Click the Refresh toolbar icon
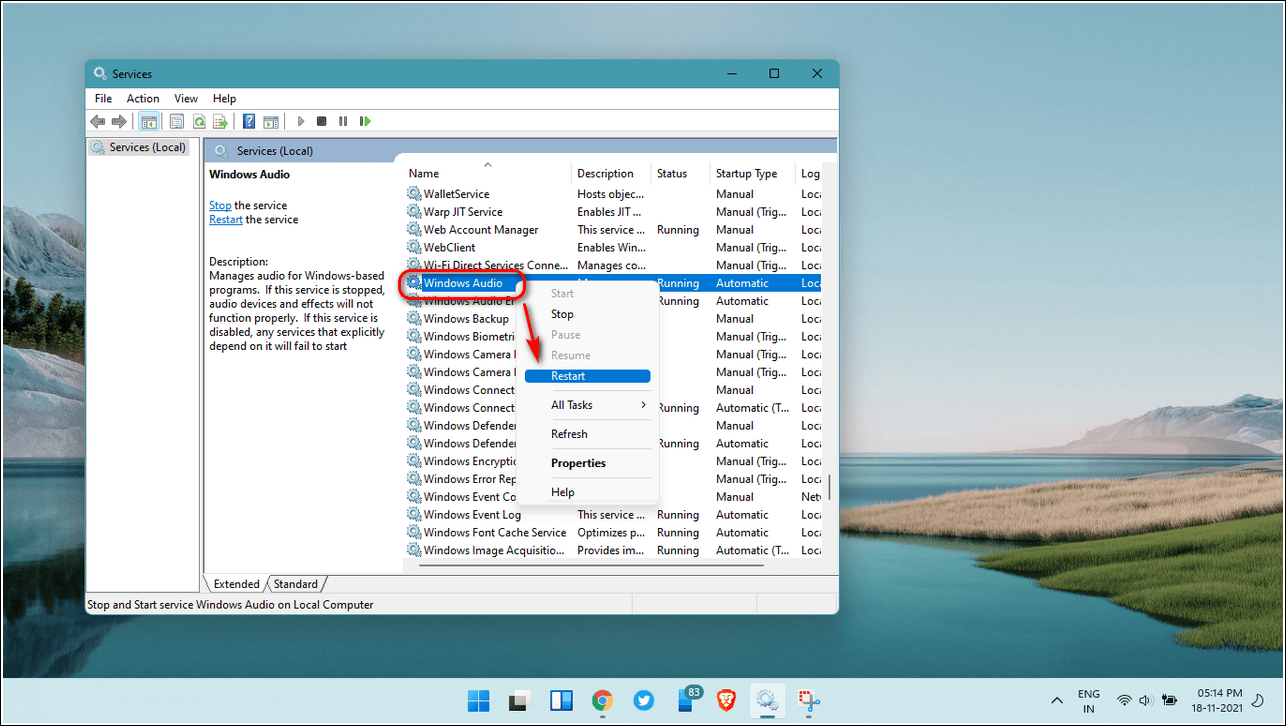Image resolution: width=1286 pixels, height=726 pixels. (x=199, y=121)
